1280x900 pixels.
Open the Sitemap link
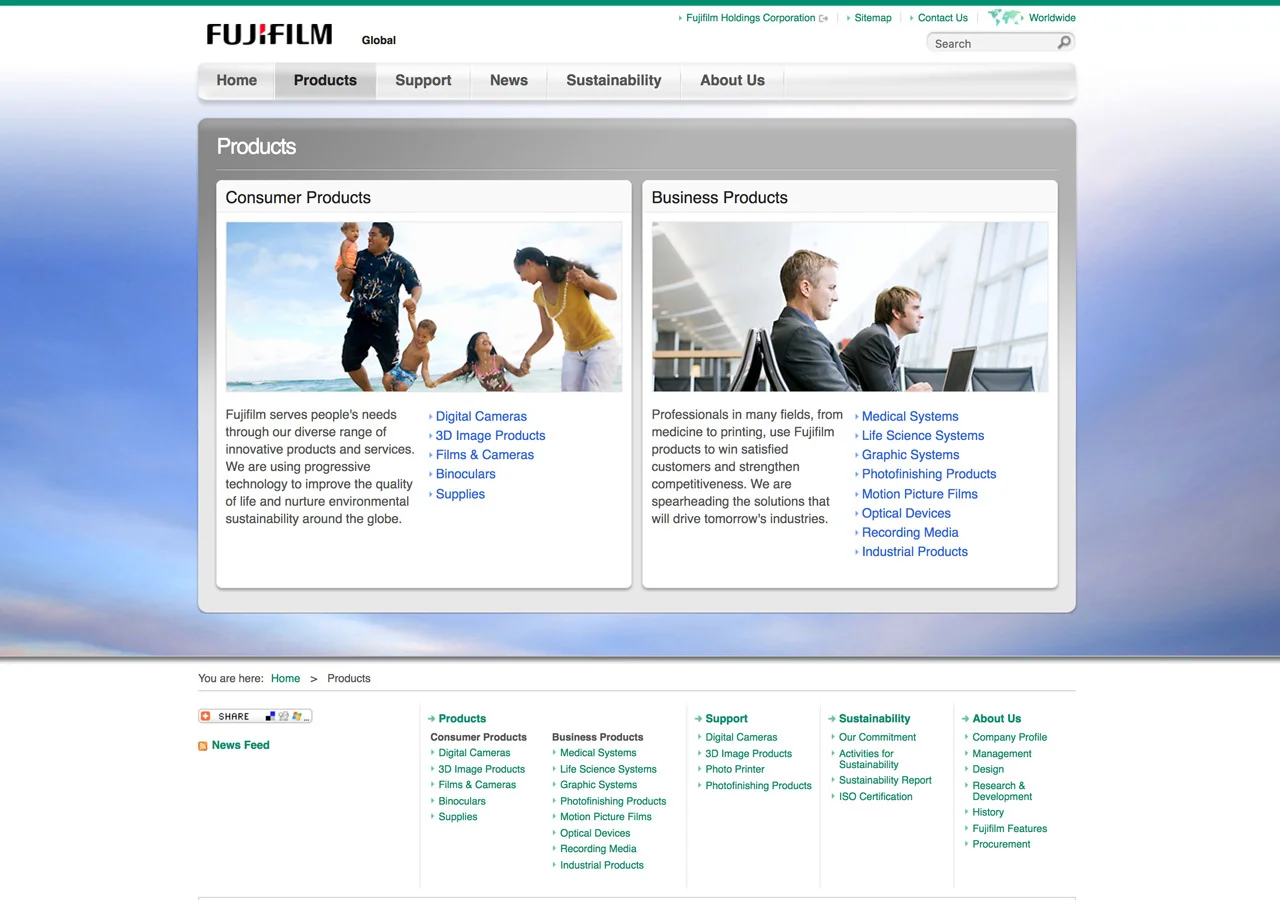pos(873,18)
